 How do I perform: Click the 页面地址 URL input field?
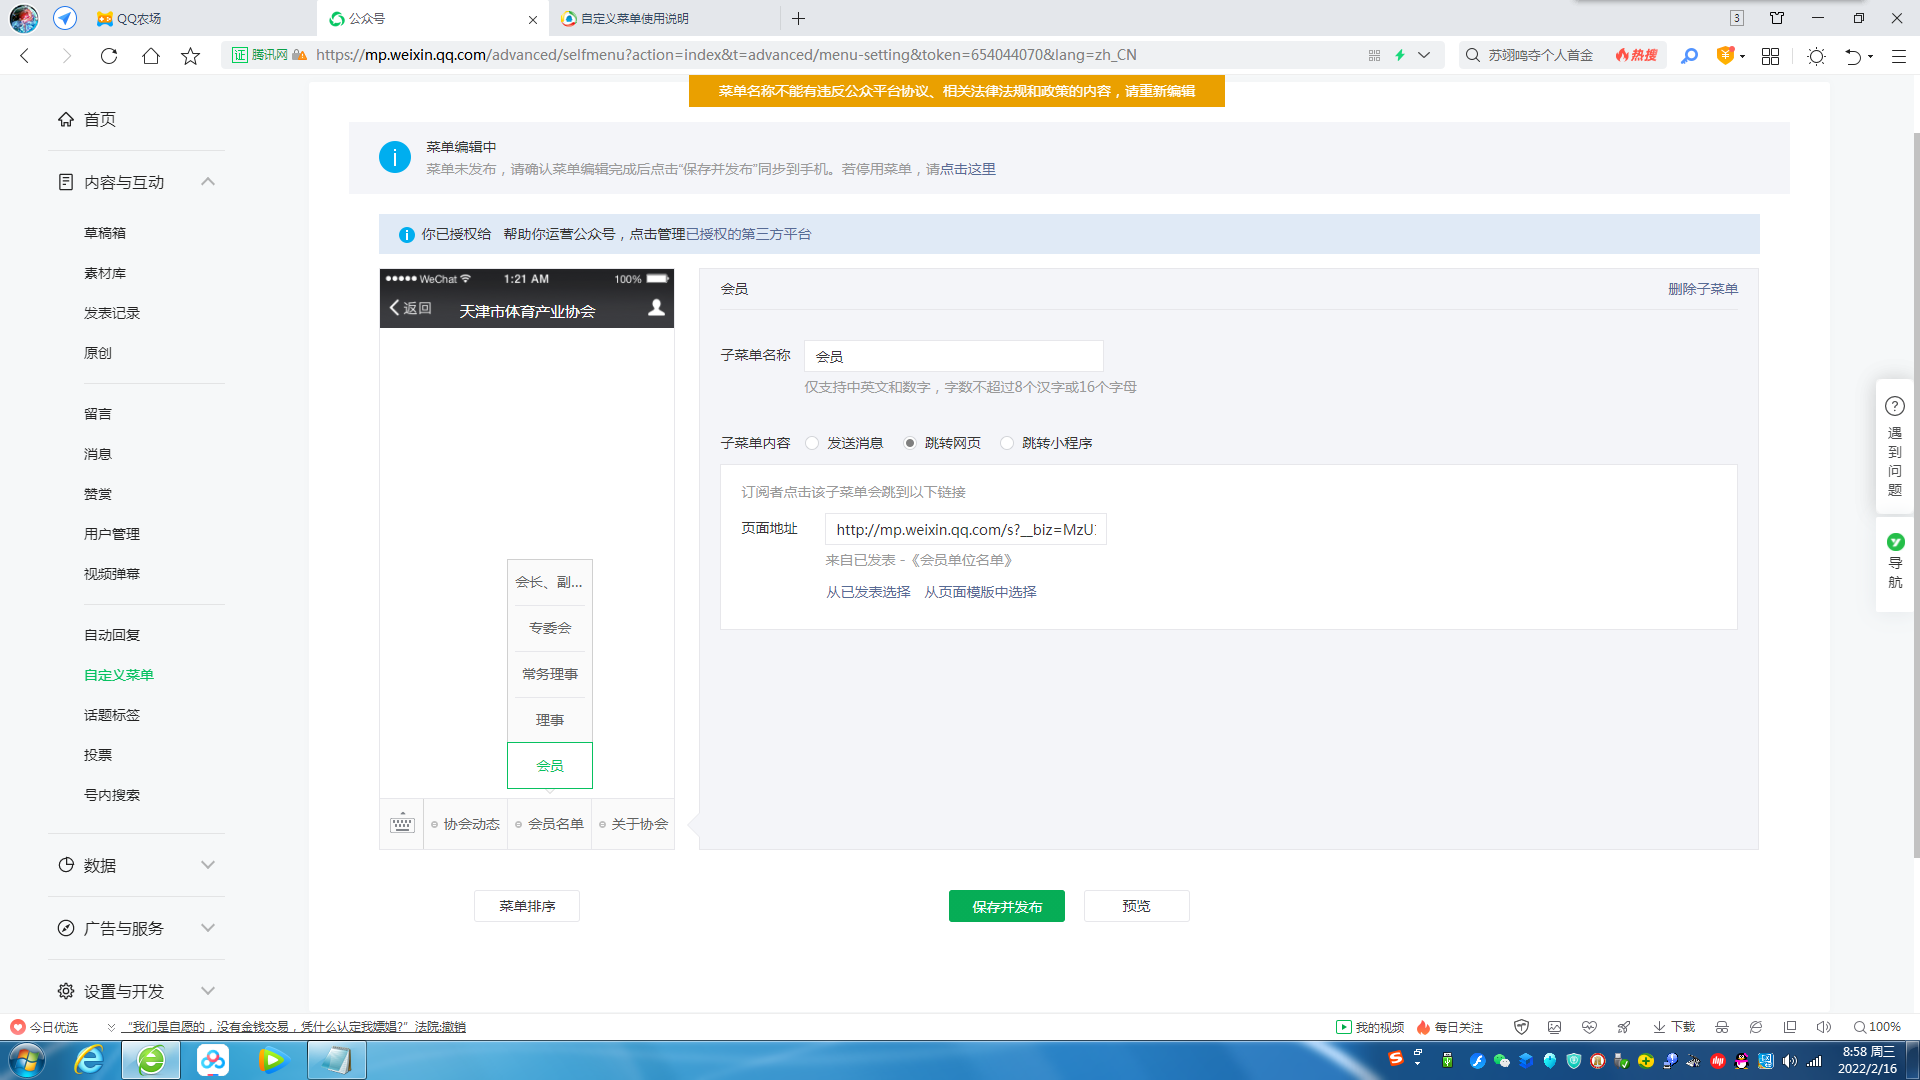(x=965, y=529)
